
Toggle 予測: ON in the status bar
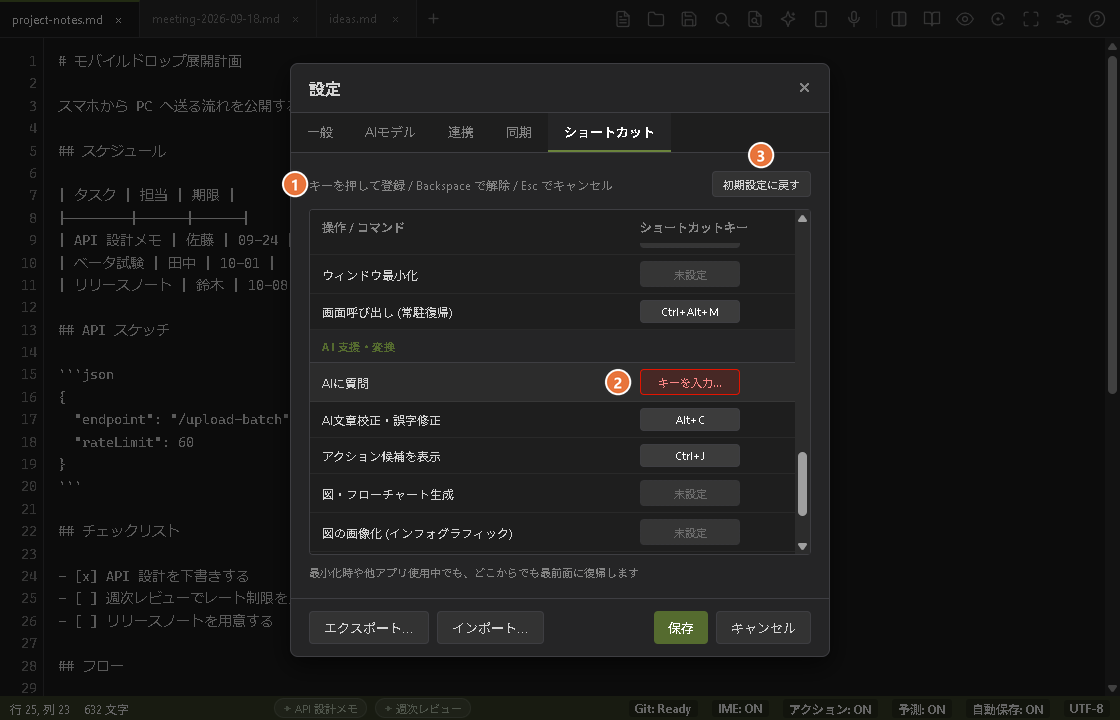[x=921, y=709]
